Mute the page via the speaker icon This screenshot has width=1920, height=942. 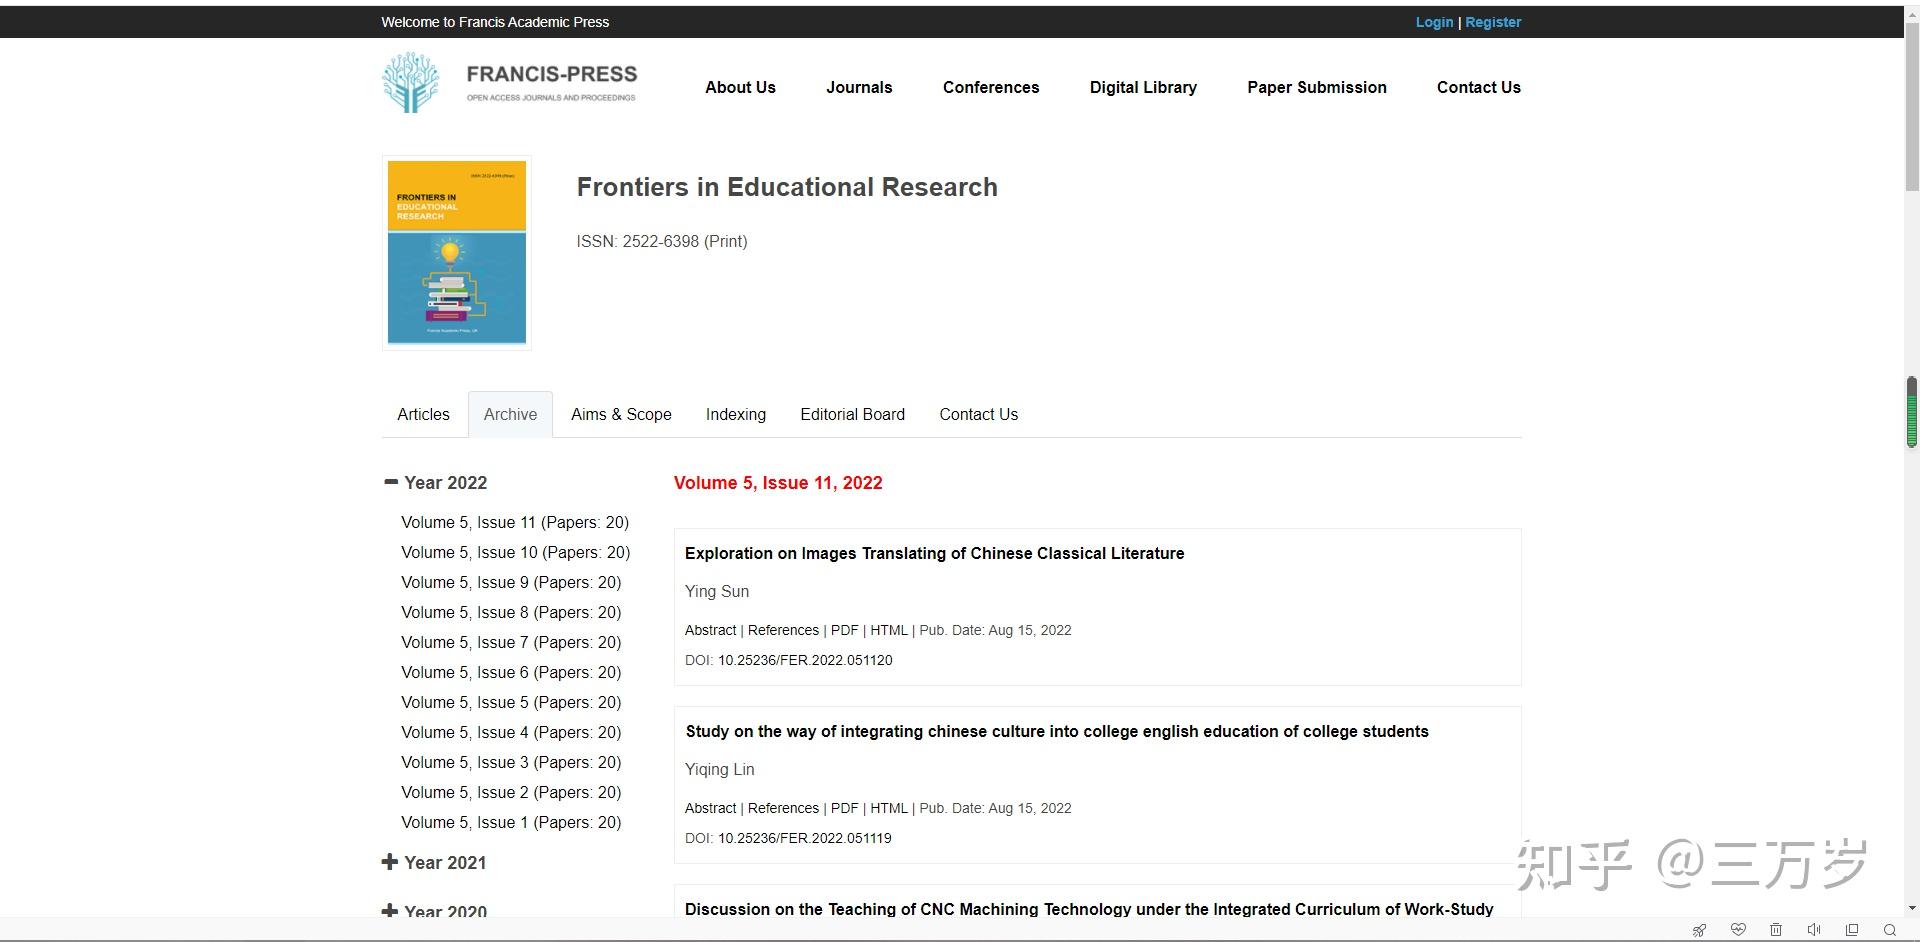pyautogui.click(x=1814, y=930)
